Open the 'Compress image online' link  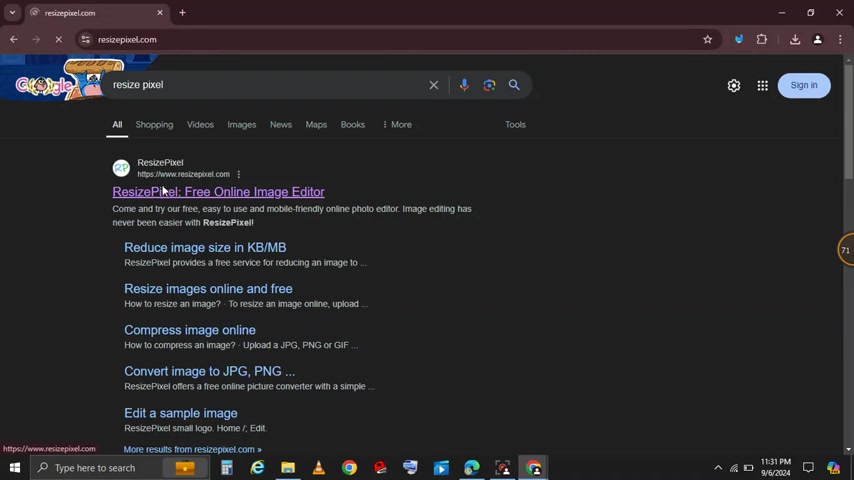coord(190,330)
